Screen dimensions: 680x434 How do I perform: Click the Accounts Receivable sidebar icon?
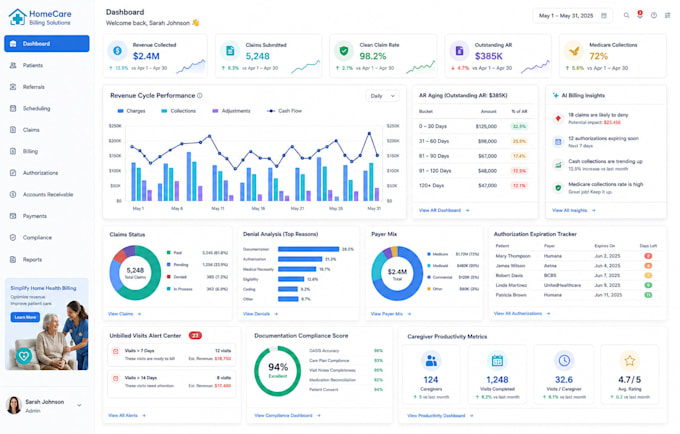[13, 195]
